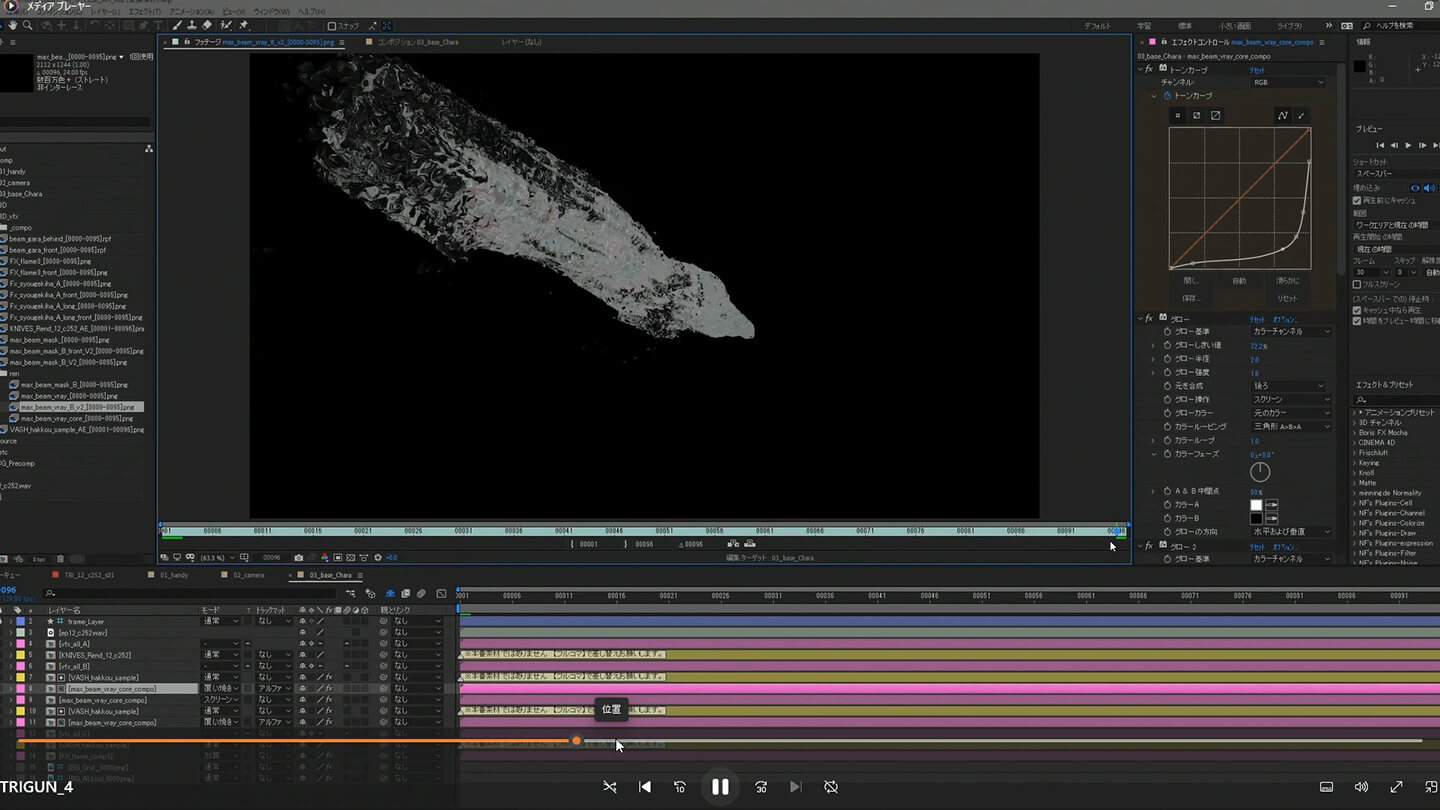Viewport: 1440px width, 810px height.
Task: Click the Color B black swatch
Action: click(1257, 519)
